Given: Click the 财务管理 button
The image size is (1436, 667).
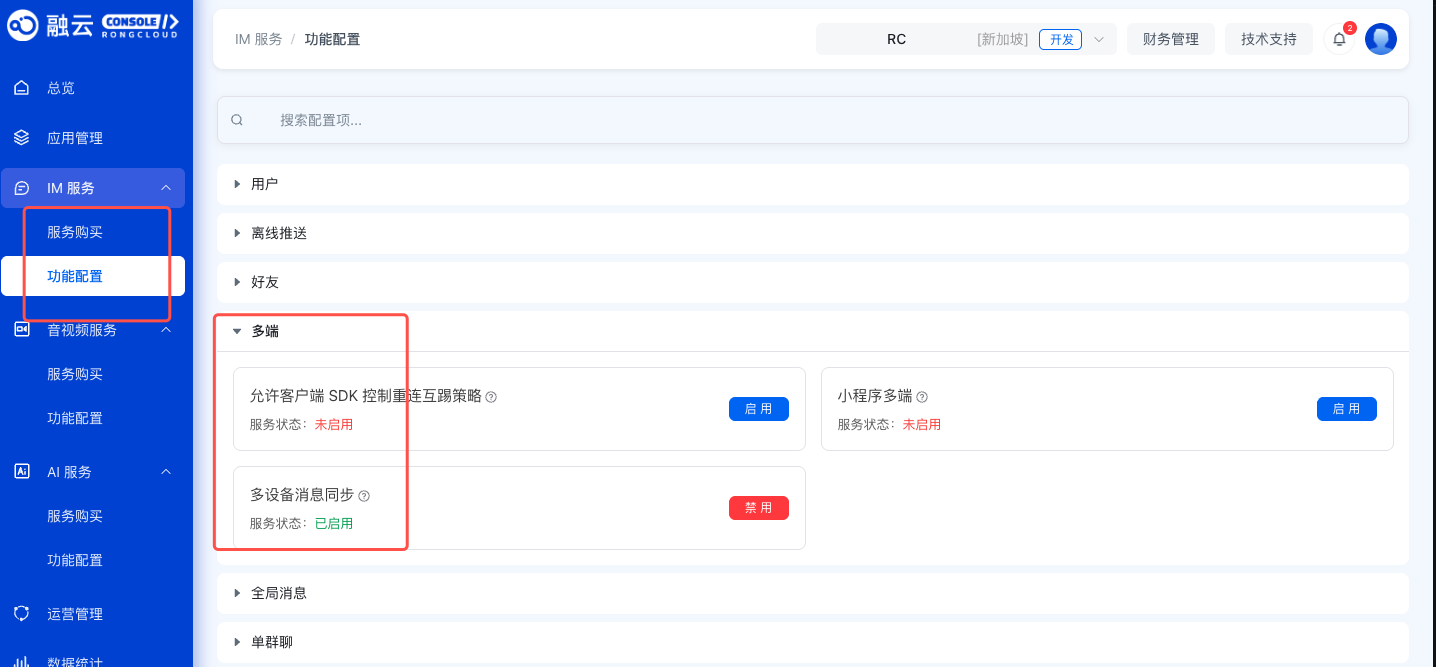Looking at the screenshot, I should coord(1170,39).
